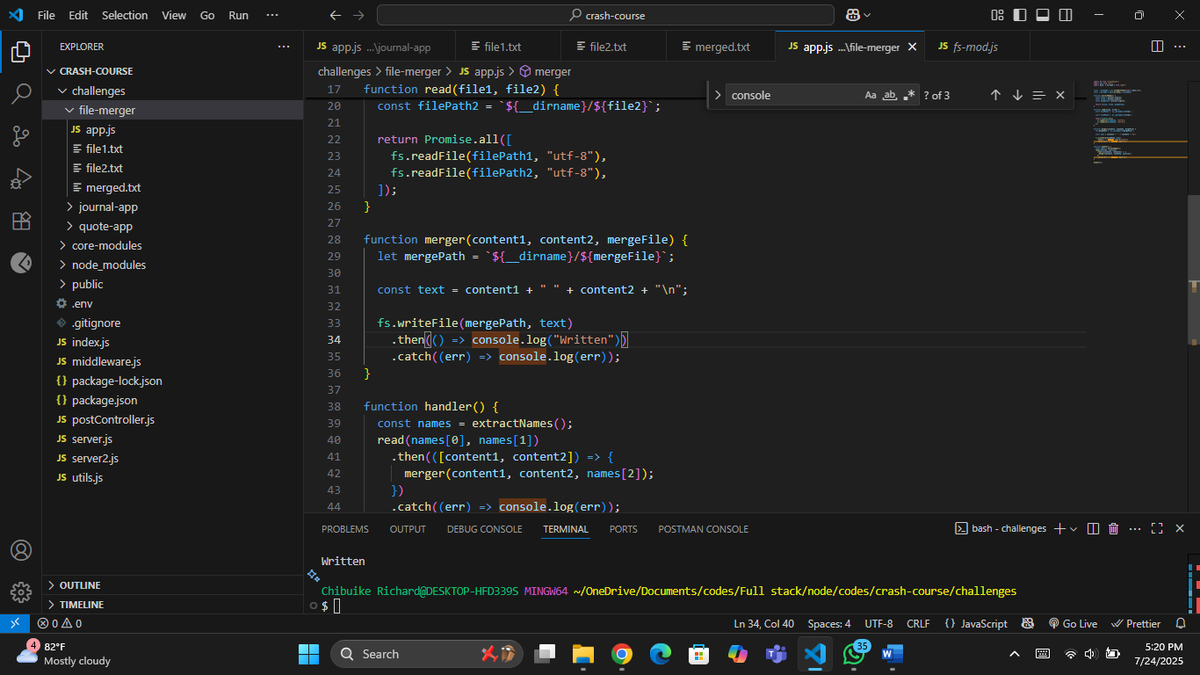The width and height of the screenshot is (1200, 675).
Task: Switch to the DEBUG CONSOLE panel tab
Action: tap(484, 529)
